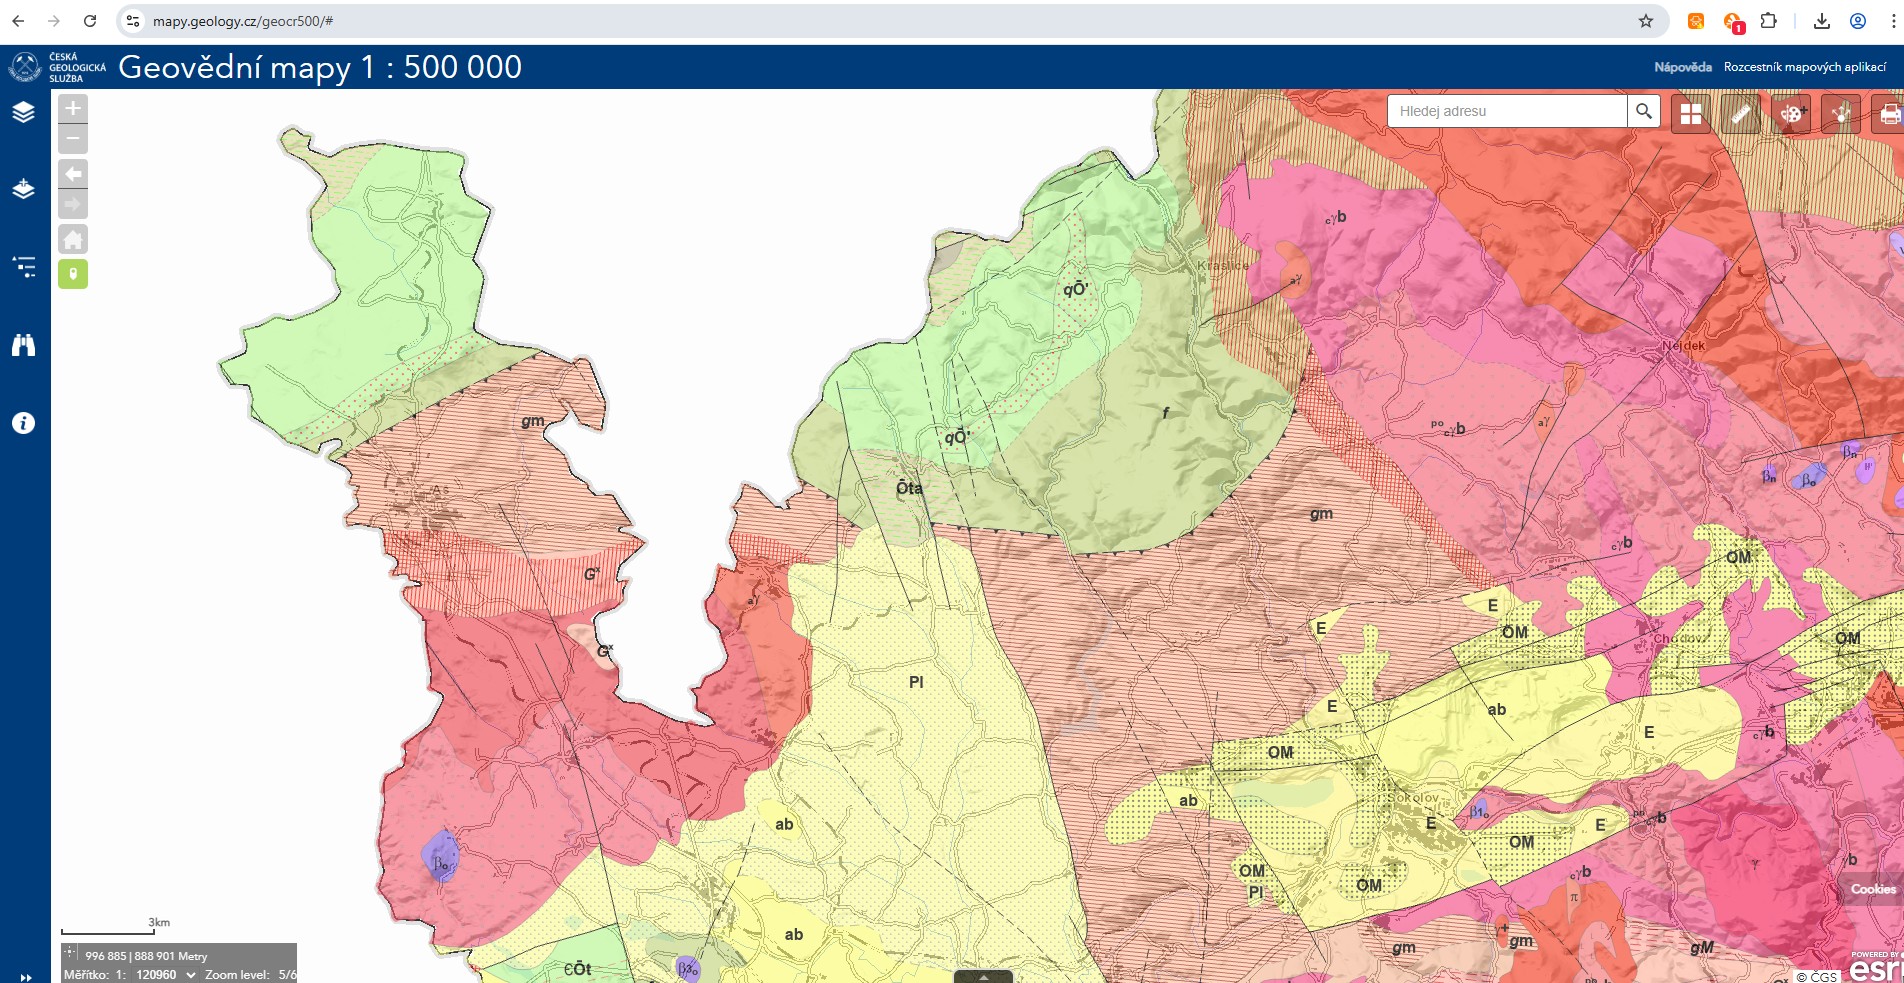Expand the sidebar with double-arrow
This screenshot has height=983, width=1904.
26,977
